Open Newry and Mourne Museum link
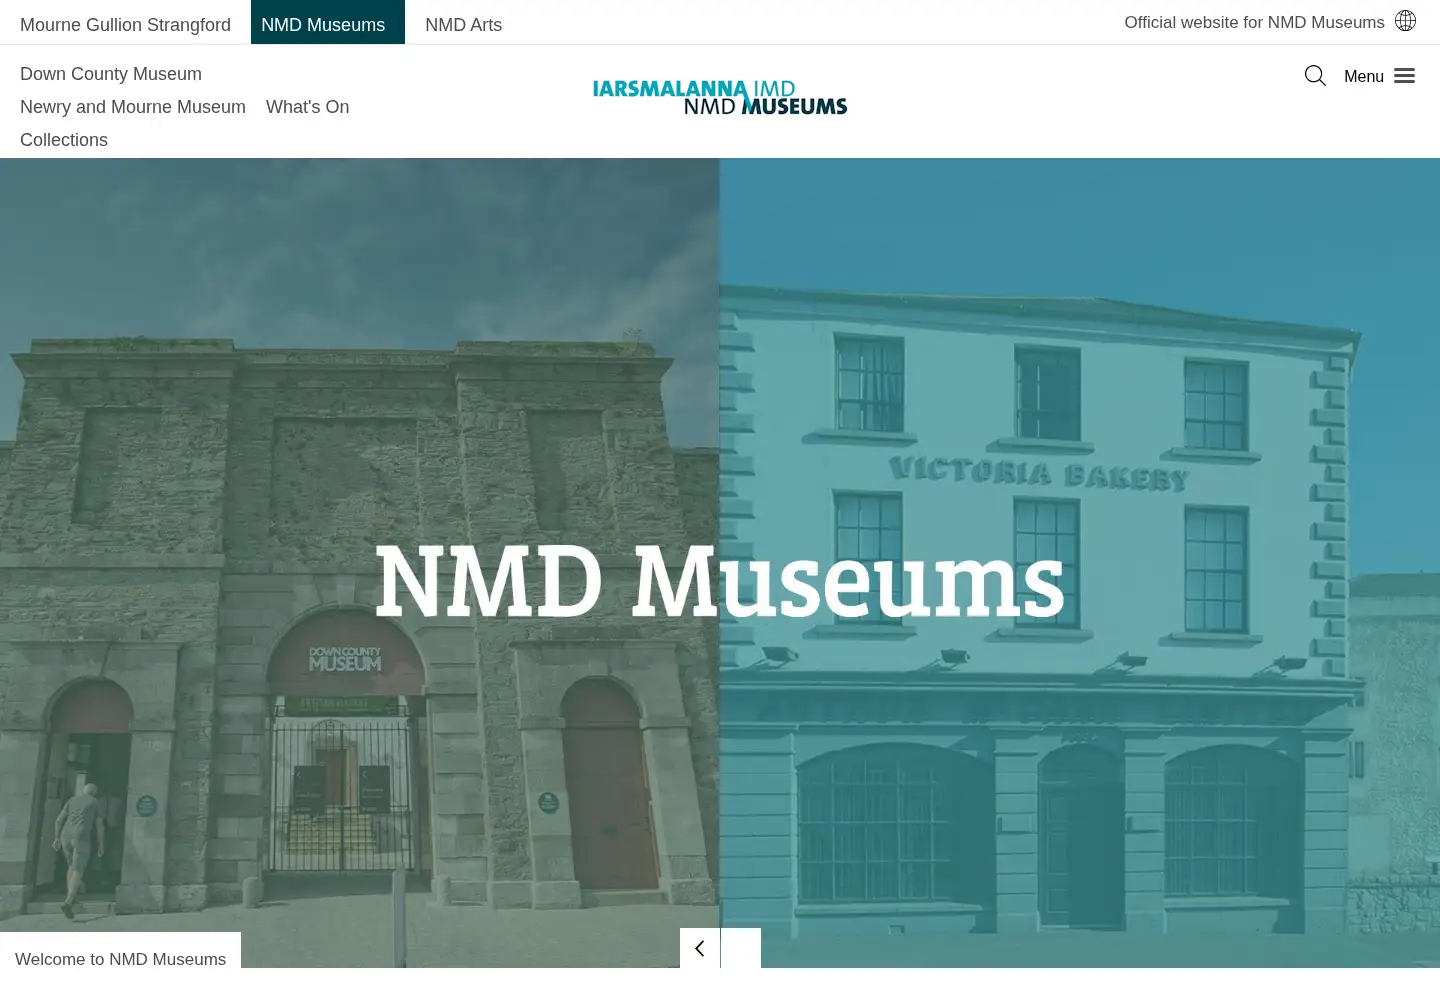This screenshot has height=1000, width=1440. click(133, 107)
